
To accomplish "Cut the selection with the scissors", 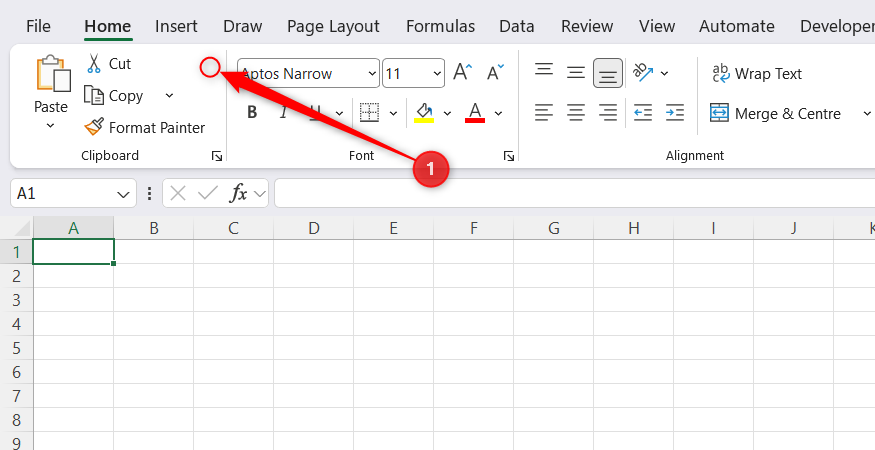I will click(108, 64).
